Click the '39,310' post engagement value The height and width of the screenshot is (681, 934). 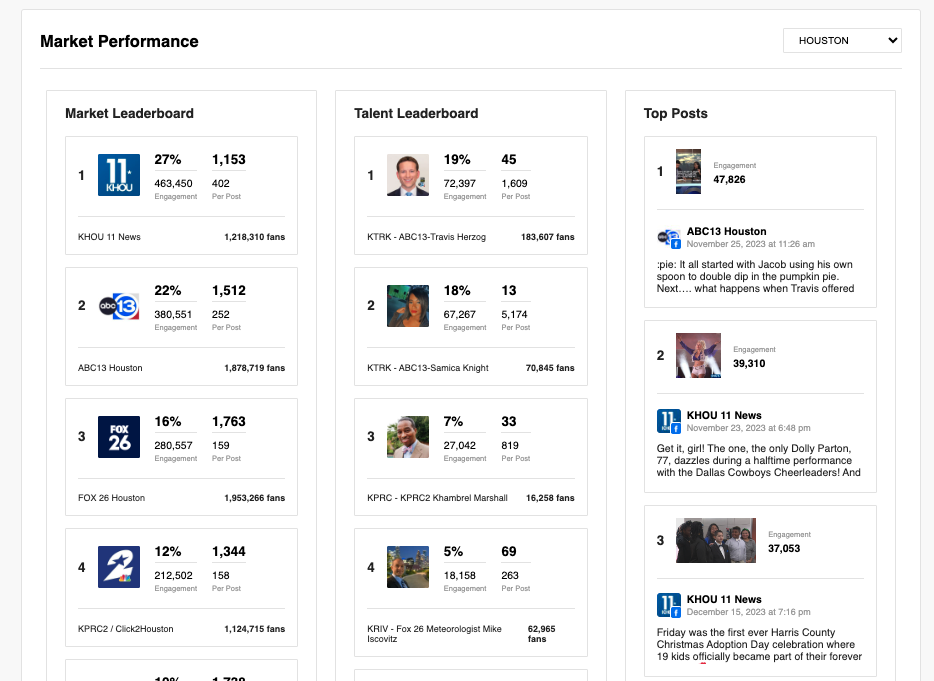[x=749, y=363]
